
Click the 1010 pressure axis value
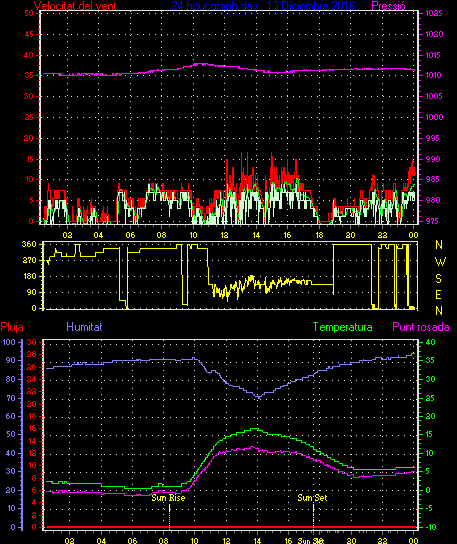tap(434, 75)
